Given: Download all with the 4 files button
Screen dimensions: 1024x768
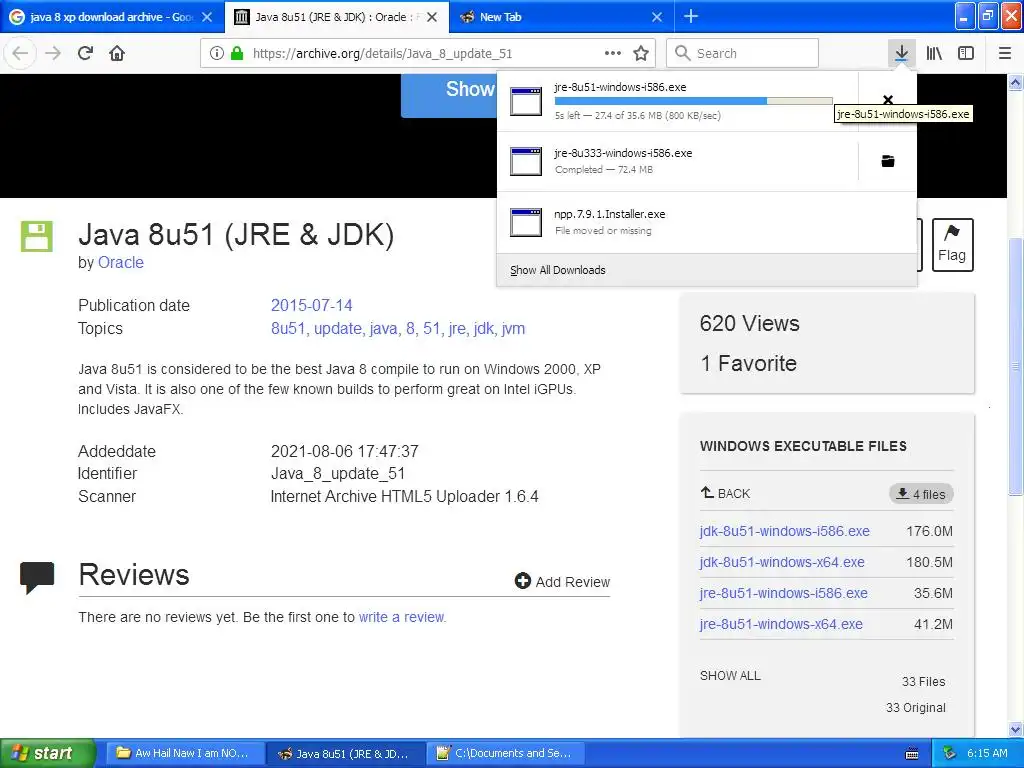Looking at the screenshot, I should (921, 494).
